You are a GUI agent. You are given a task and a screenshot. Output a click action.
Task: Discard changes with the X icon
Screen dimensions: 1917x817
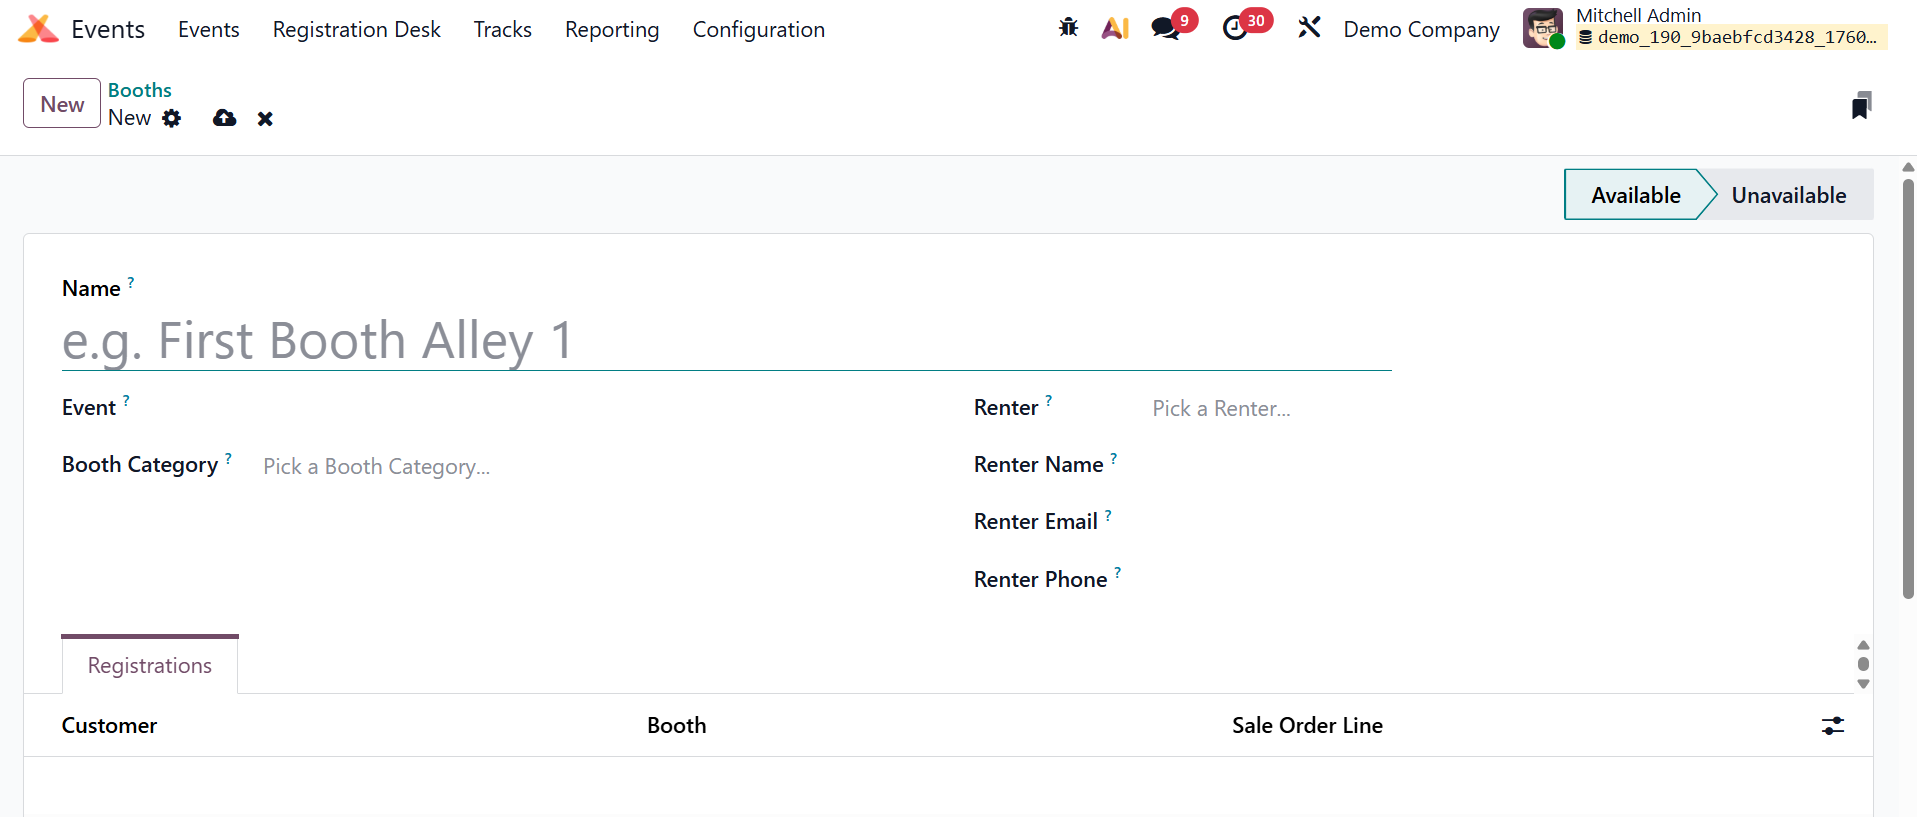tap(265, 119)
